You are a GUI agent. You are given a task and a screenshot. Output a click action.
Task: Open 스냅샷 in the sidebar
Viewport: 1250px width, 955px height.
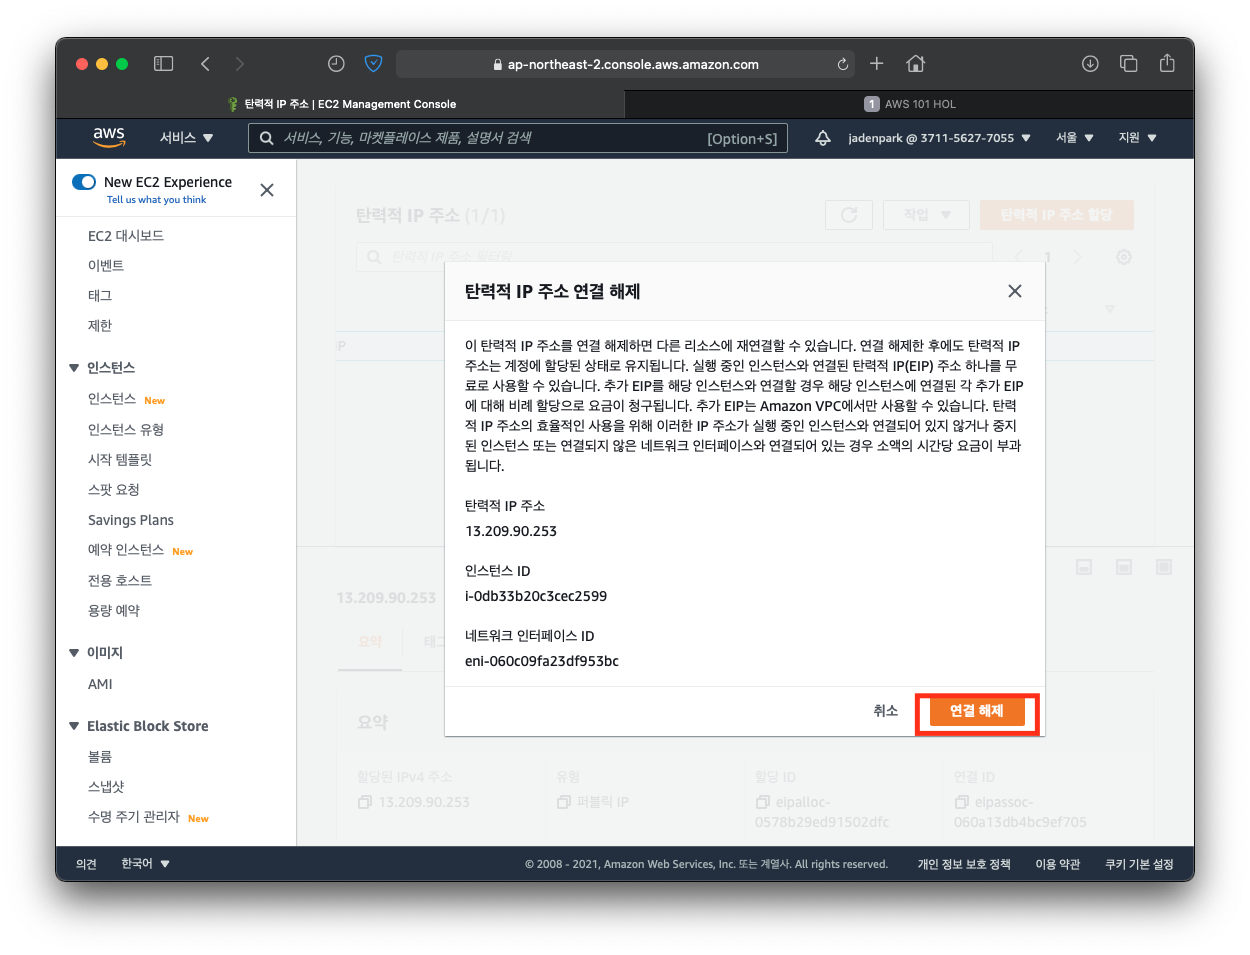(106, 787)
